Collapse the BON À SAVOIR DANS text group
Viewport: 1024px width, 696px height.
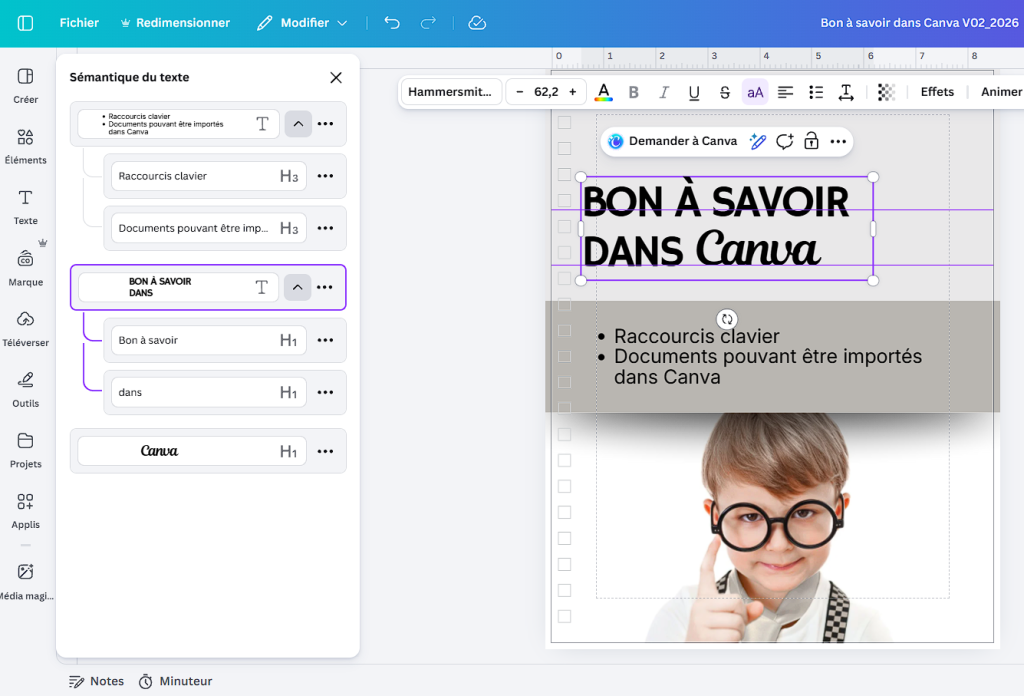[x=297, y=287]
